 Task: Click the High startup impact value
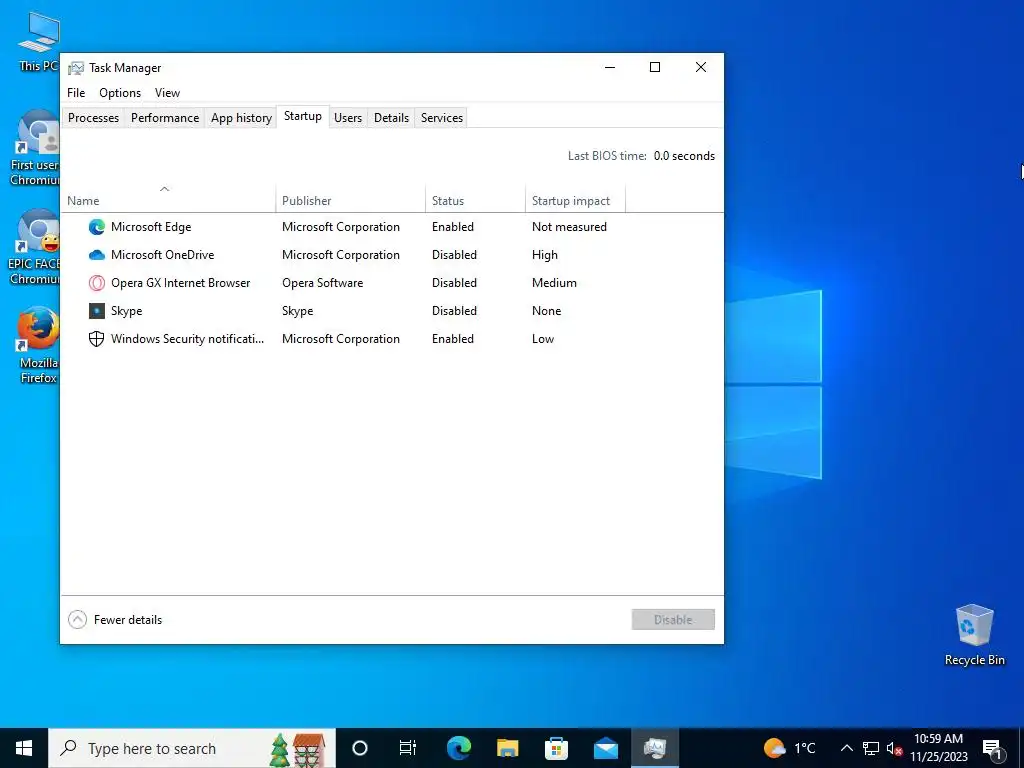coord(545,255)
